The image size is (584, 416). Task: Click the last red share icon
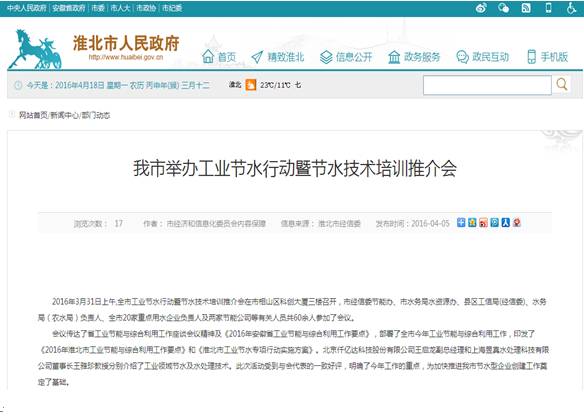(517, 223)
